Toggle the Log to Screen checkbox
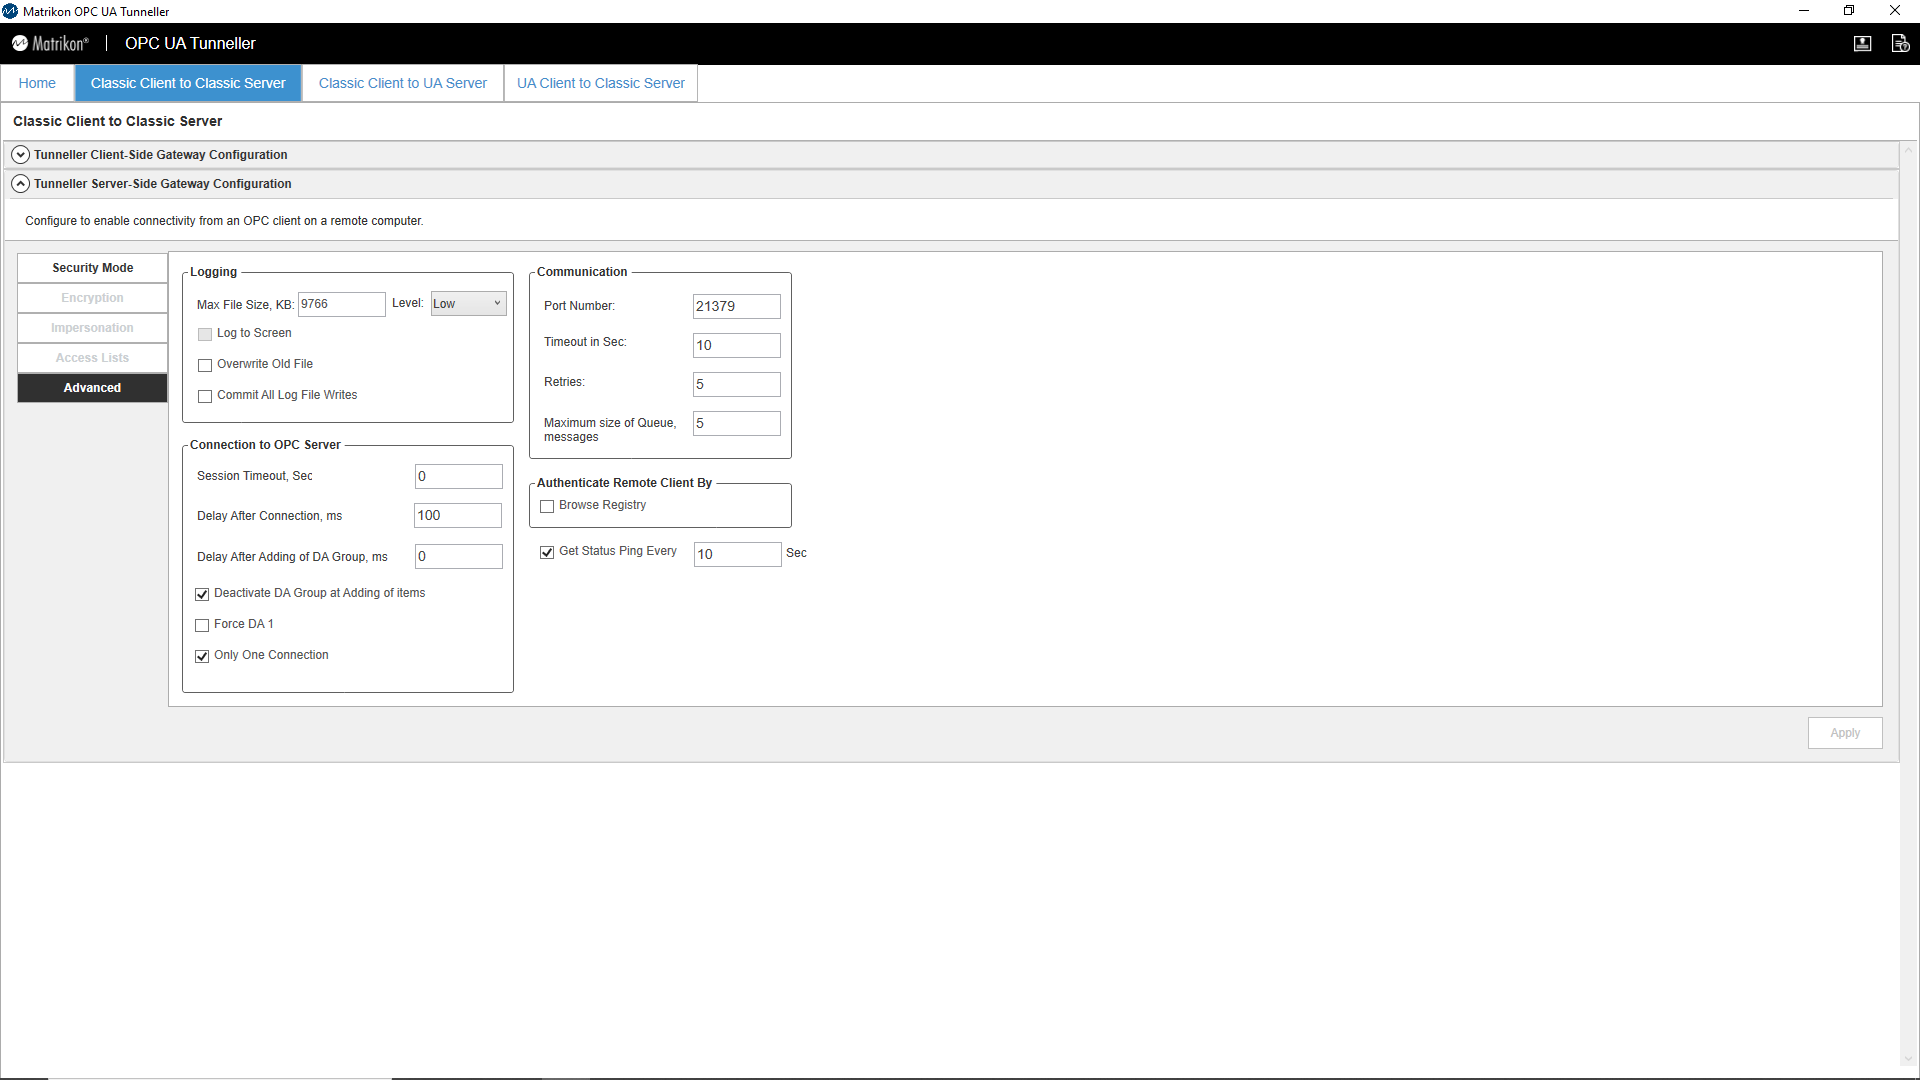Viewport: 1920px width, 1080px height. pos(205,334)
